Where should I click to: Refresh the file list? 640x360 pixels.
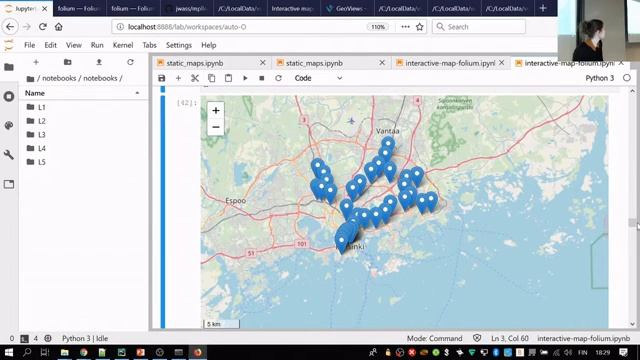[130, 62]
